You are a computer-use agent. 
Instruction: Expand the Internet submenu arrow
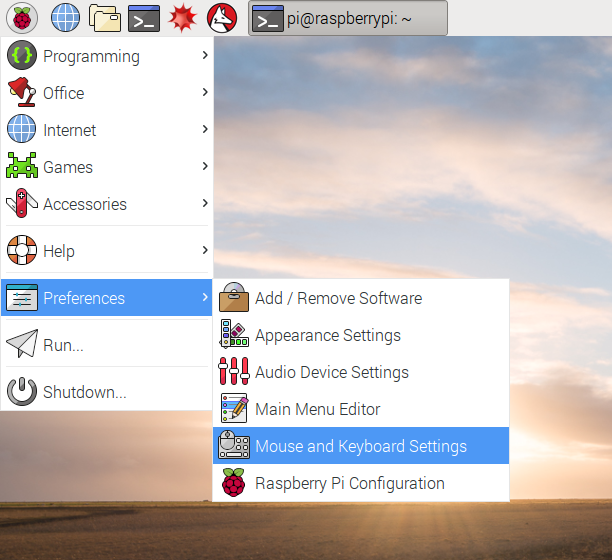205,129
